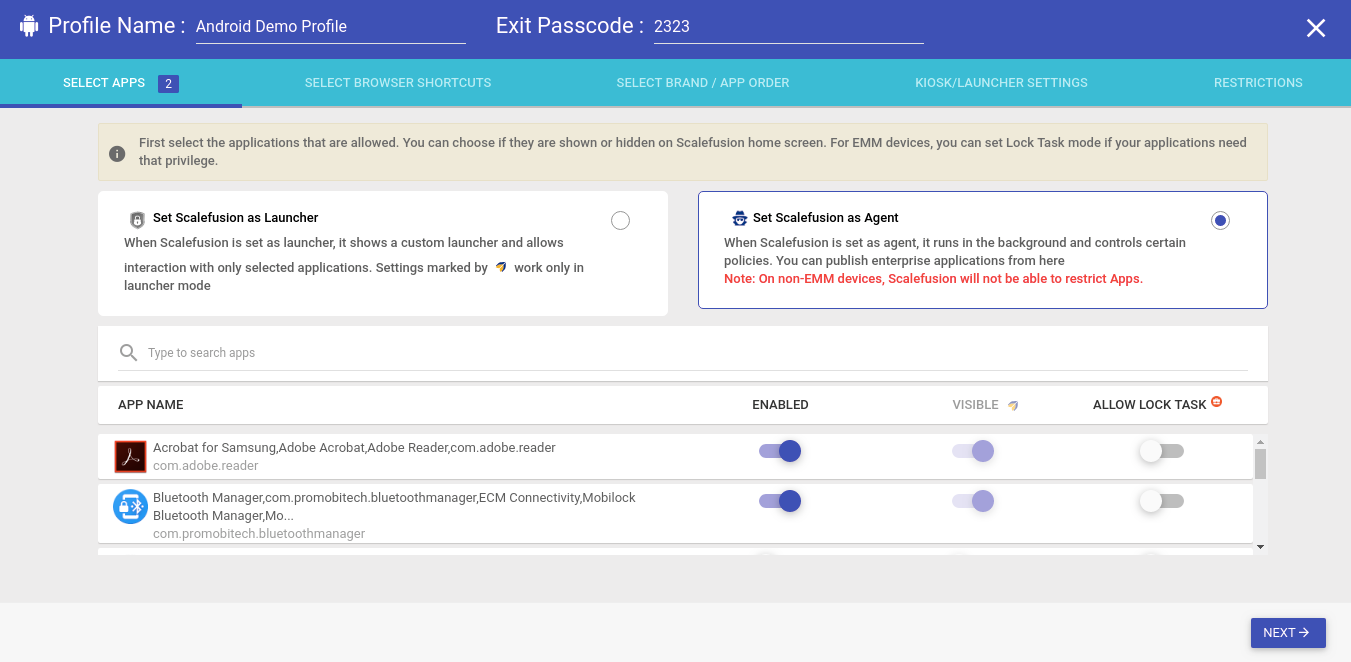Switch to the Restrictions tab
The height and width of the screenshot is (662, 1351).
click(x=1258, y=83)
